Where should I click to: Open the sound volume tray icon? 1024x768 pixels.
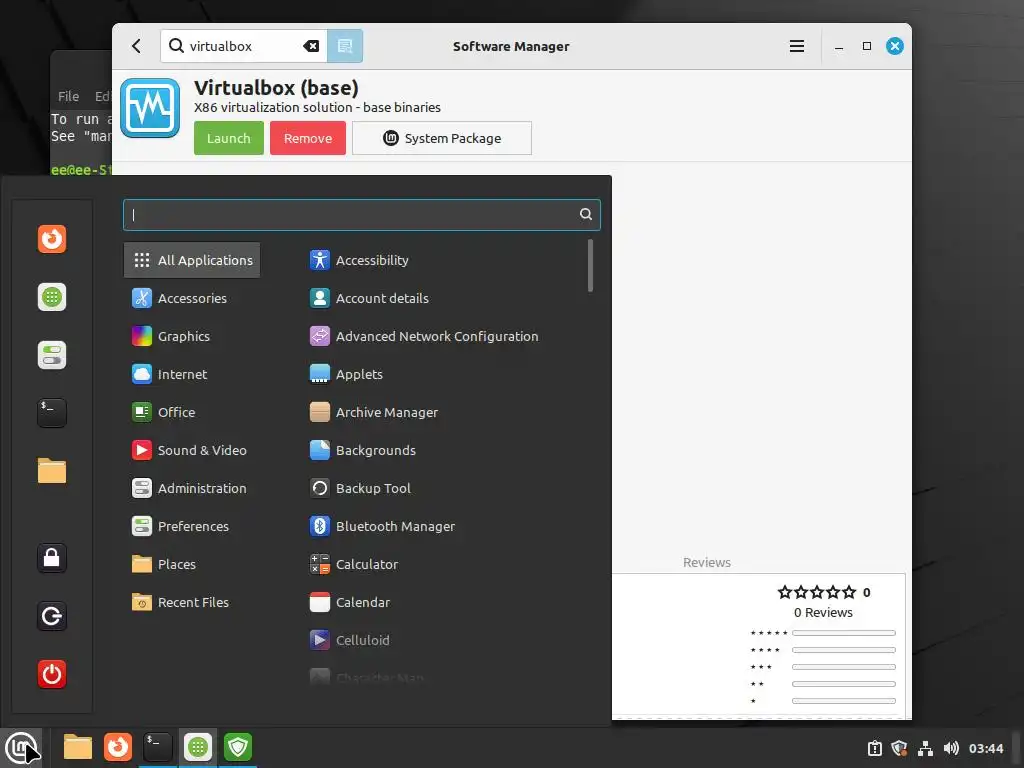click(951, 748)
